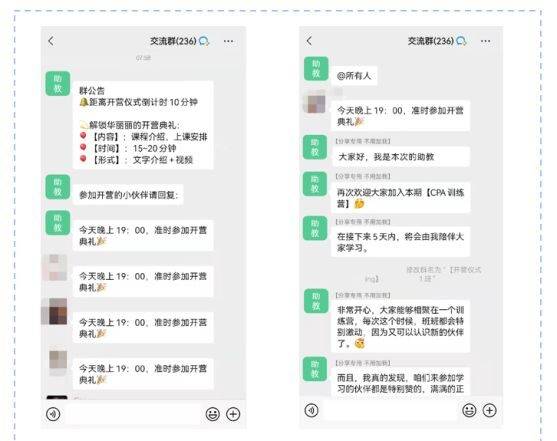This screenshot has height=441, width=557.
Task: Click the message input field in right chat
Action: [391, 410]
